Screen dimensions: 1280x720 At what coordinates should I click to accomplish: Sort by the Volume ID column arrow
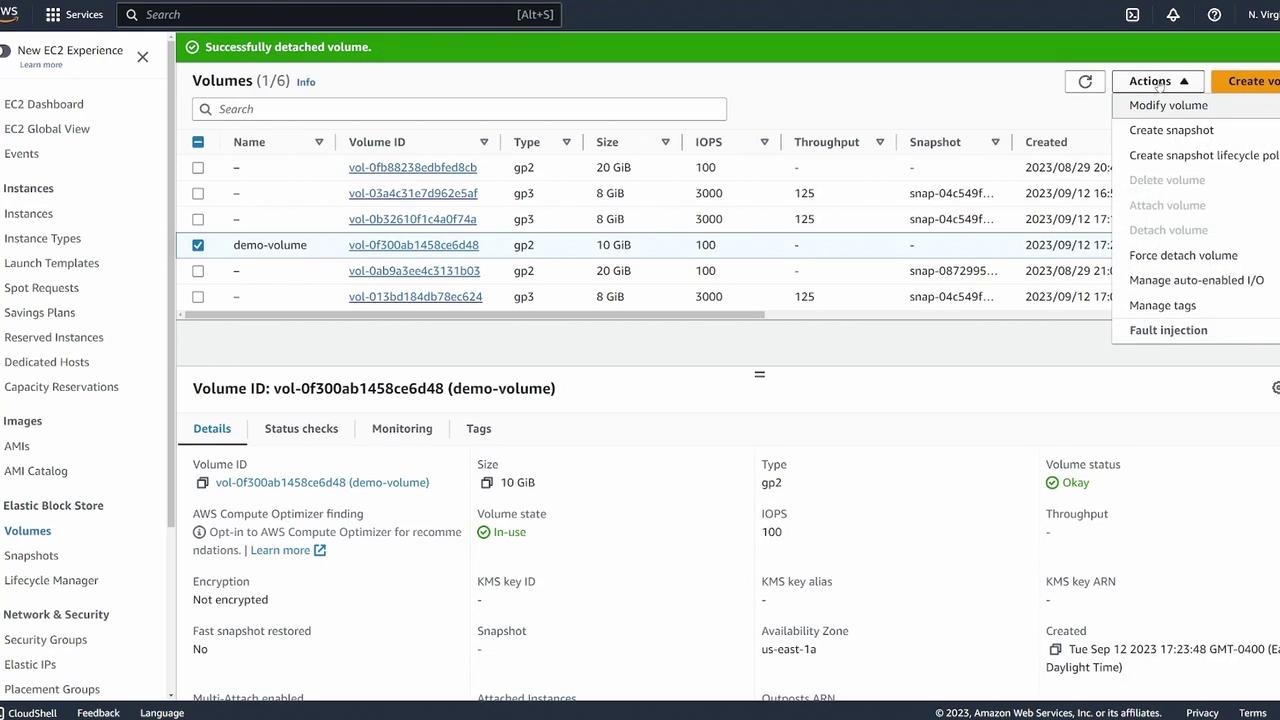[x=484, y=142]
